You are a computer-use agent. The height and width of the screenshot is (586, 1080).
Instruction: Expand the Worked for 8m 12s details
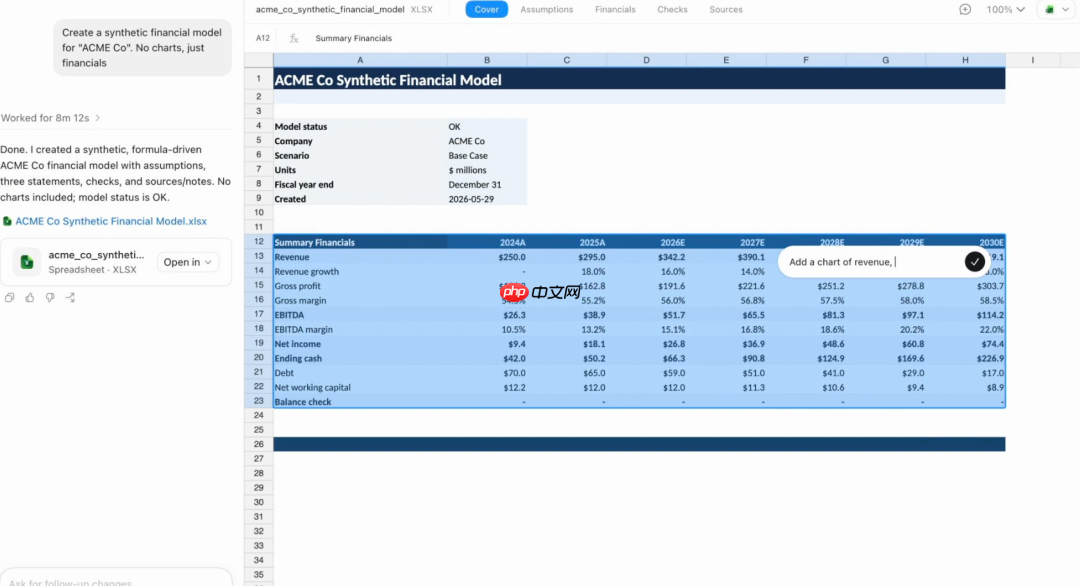(x=50, y=118)
